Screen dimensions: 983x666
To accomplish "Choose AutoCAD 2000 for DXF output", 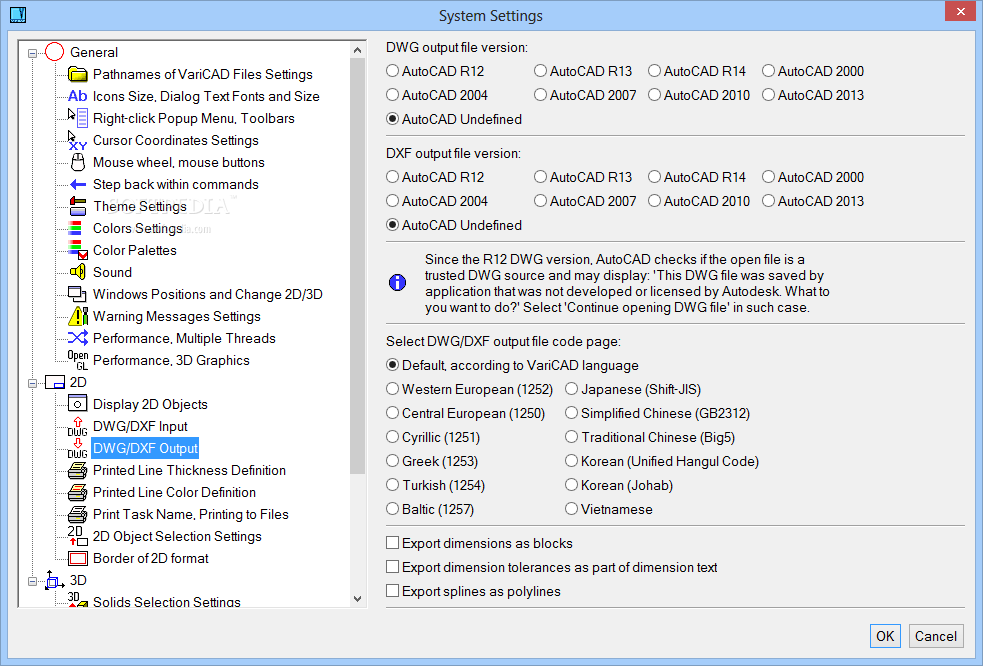I will click(813, 177).
